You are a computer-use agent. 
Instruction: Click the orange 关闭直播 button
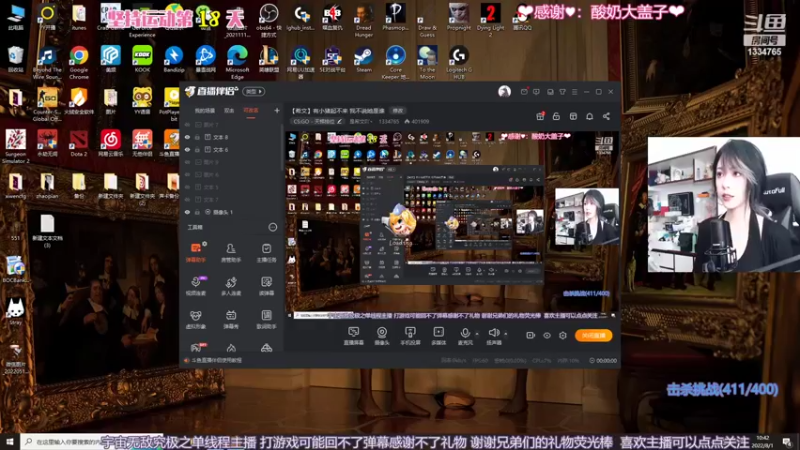593,335
